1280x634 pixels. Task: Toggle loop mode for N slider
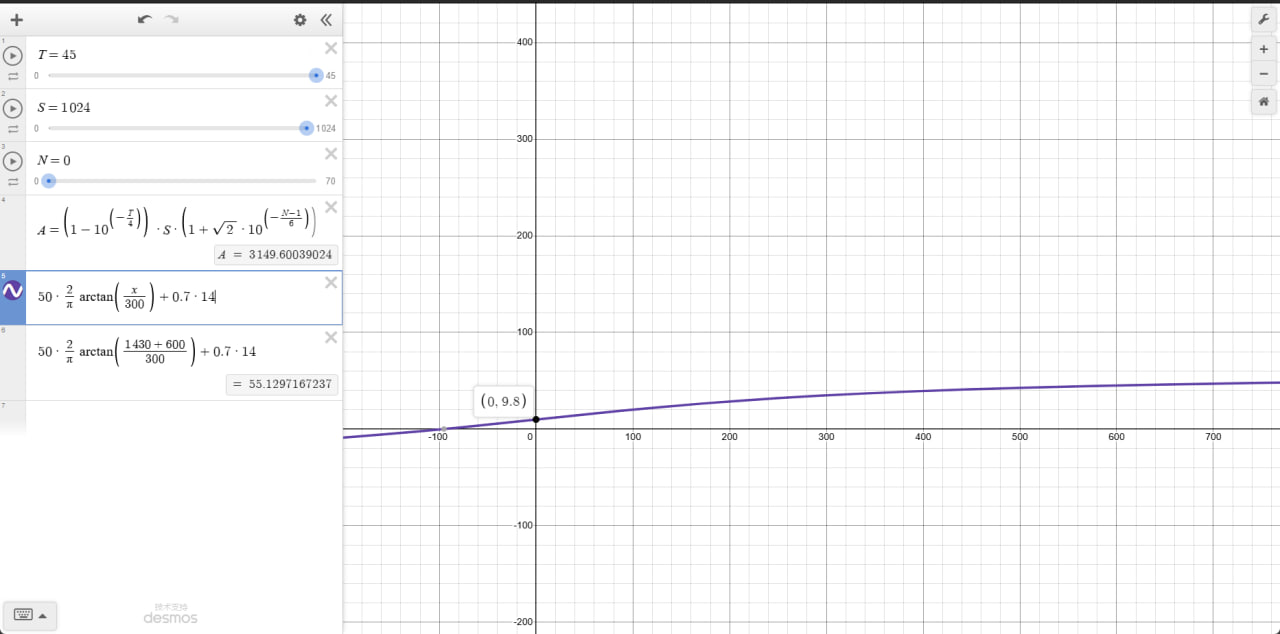tap(13, 182)
